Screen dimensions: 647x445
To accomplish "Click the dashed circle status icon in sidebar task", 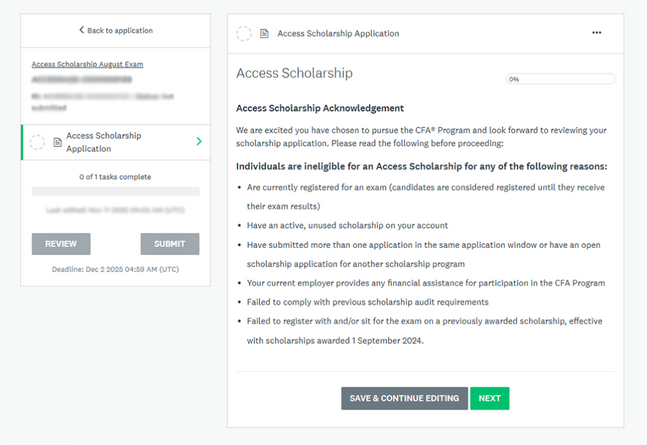I will [37, 142].
